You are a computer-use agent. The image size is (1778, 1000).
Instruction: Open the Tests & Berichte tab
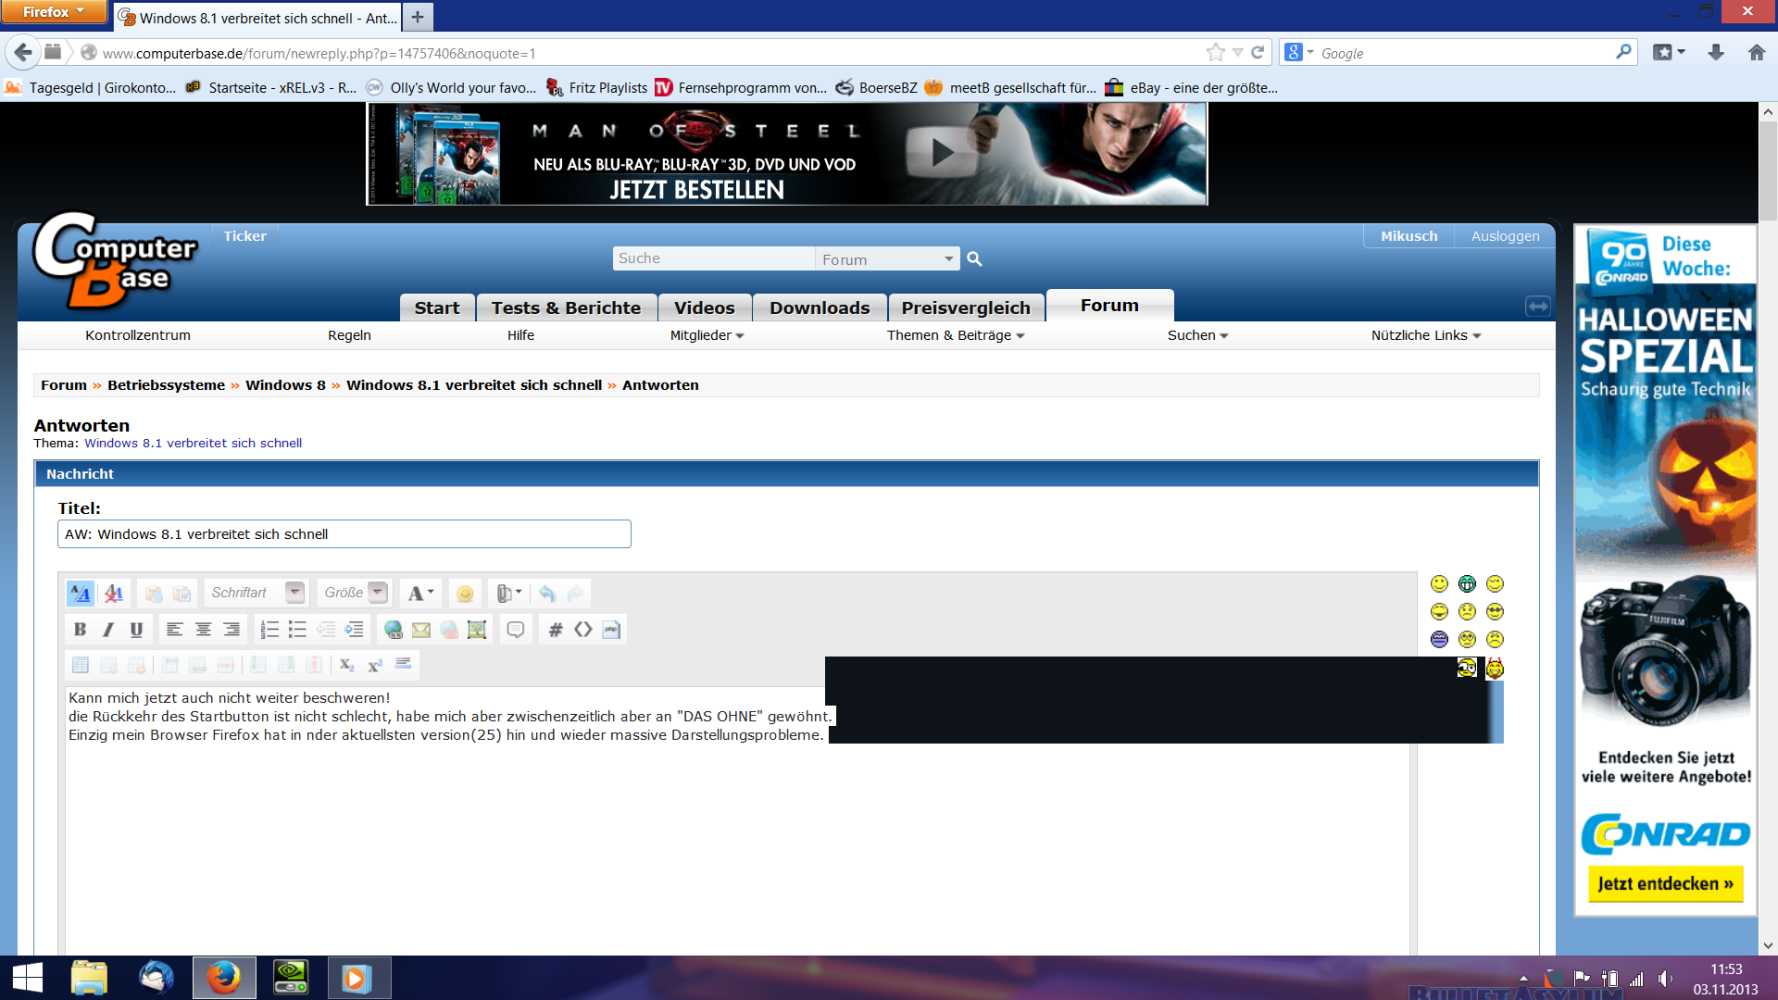click(566, 308)
